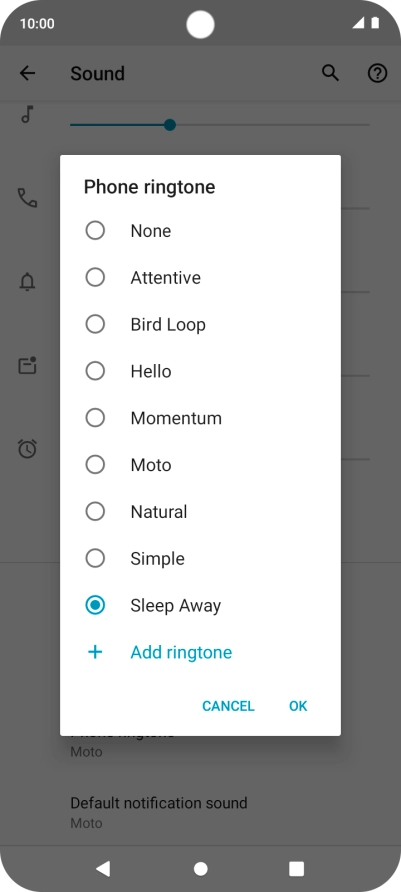Image resolution: width=401 pixels, height=892 pixels.
Task: Tap the media volume slider handle
Action: coord(170,125)
